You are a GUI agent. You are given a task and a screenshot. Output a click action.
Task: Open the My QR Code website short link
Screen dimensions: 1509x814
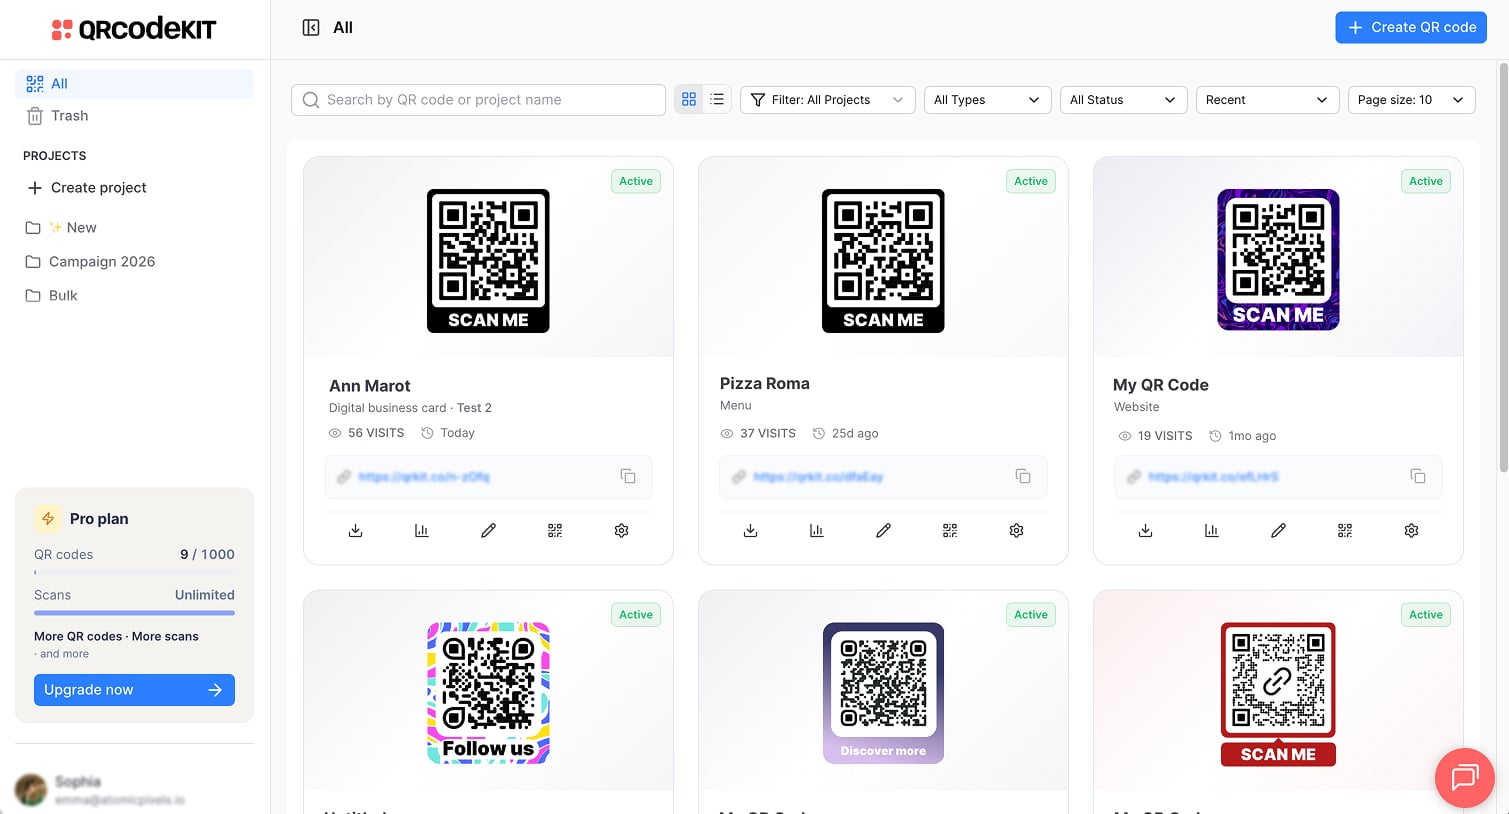pyautogui.click(x=1213, y=477)
